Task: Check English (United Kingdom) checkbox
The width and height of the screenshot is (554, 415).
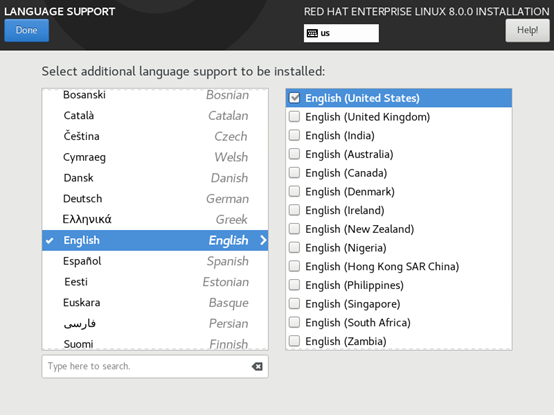Action: 294,117
